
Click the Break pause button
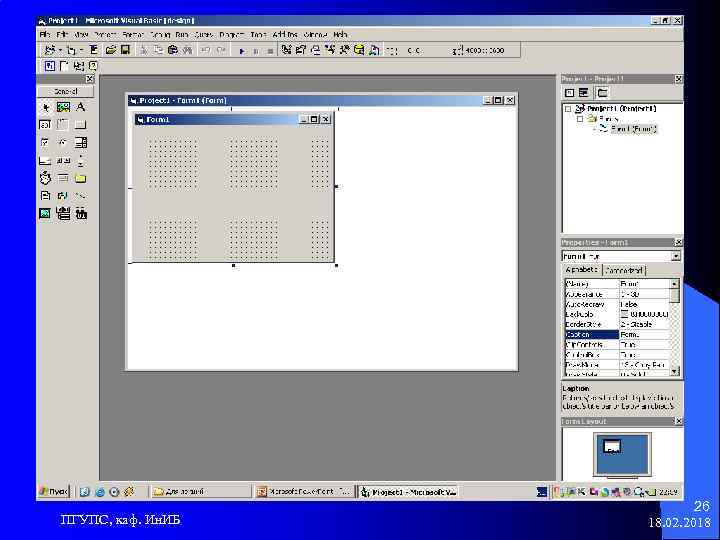pyautogui.click(x=256, y=51)
